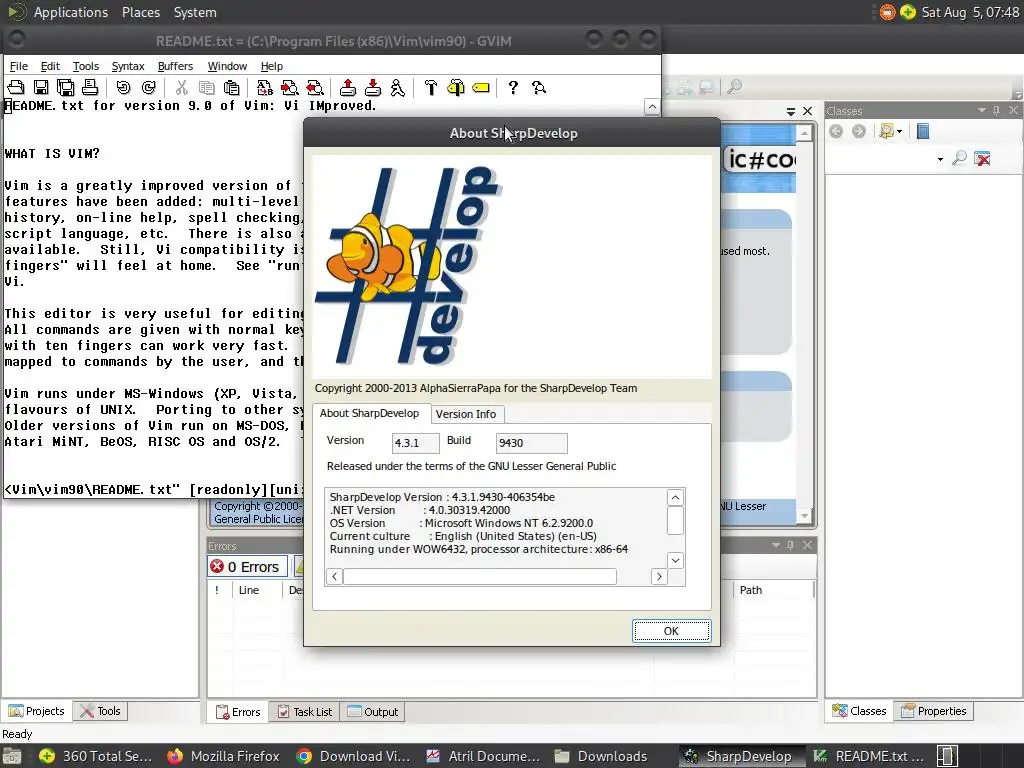Open the Errors panel options dropdown arrow

pyautogui.click(x=776, y=545)
